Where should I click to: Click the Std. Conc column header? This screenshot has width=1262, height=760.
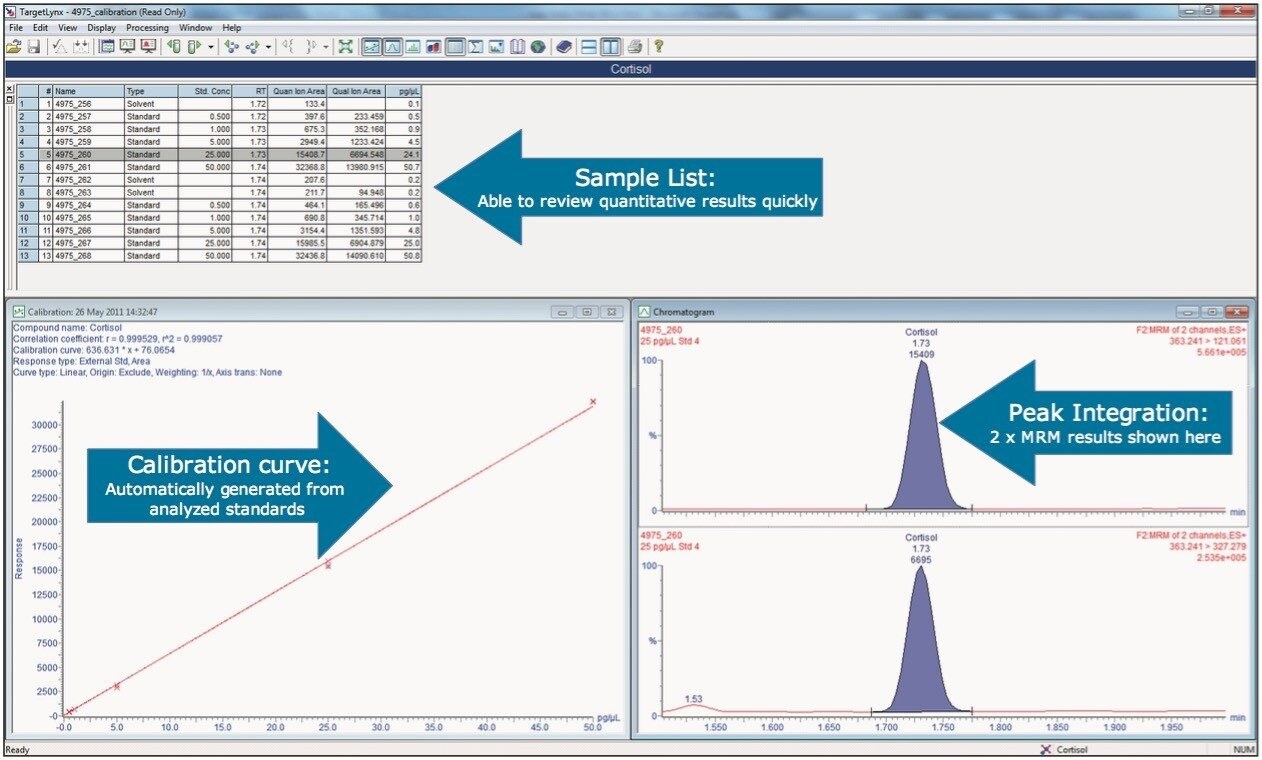pos(205,91)
